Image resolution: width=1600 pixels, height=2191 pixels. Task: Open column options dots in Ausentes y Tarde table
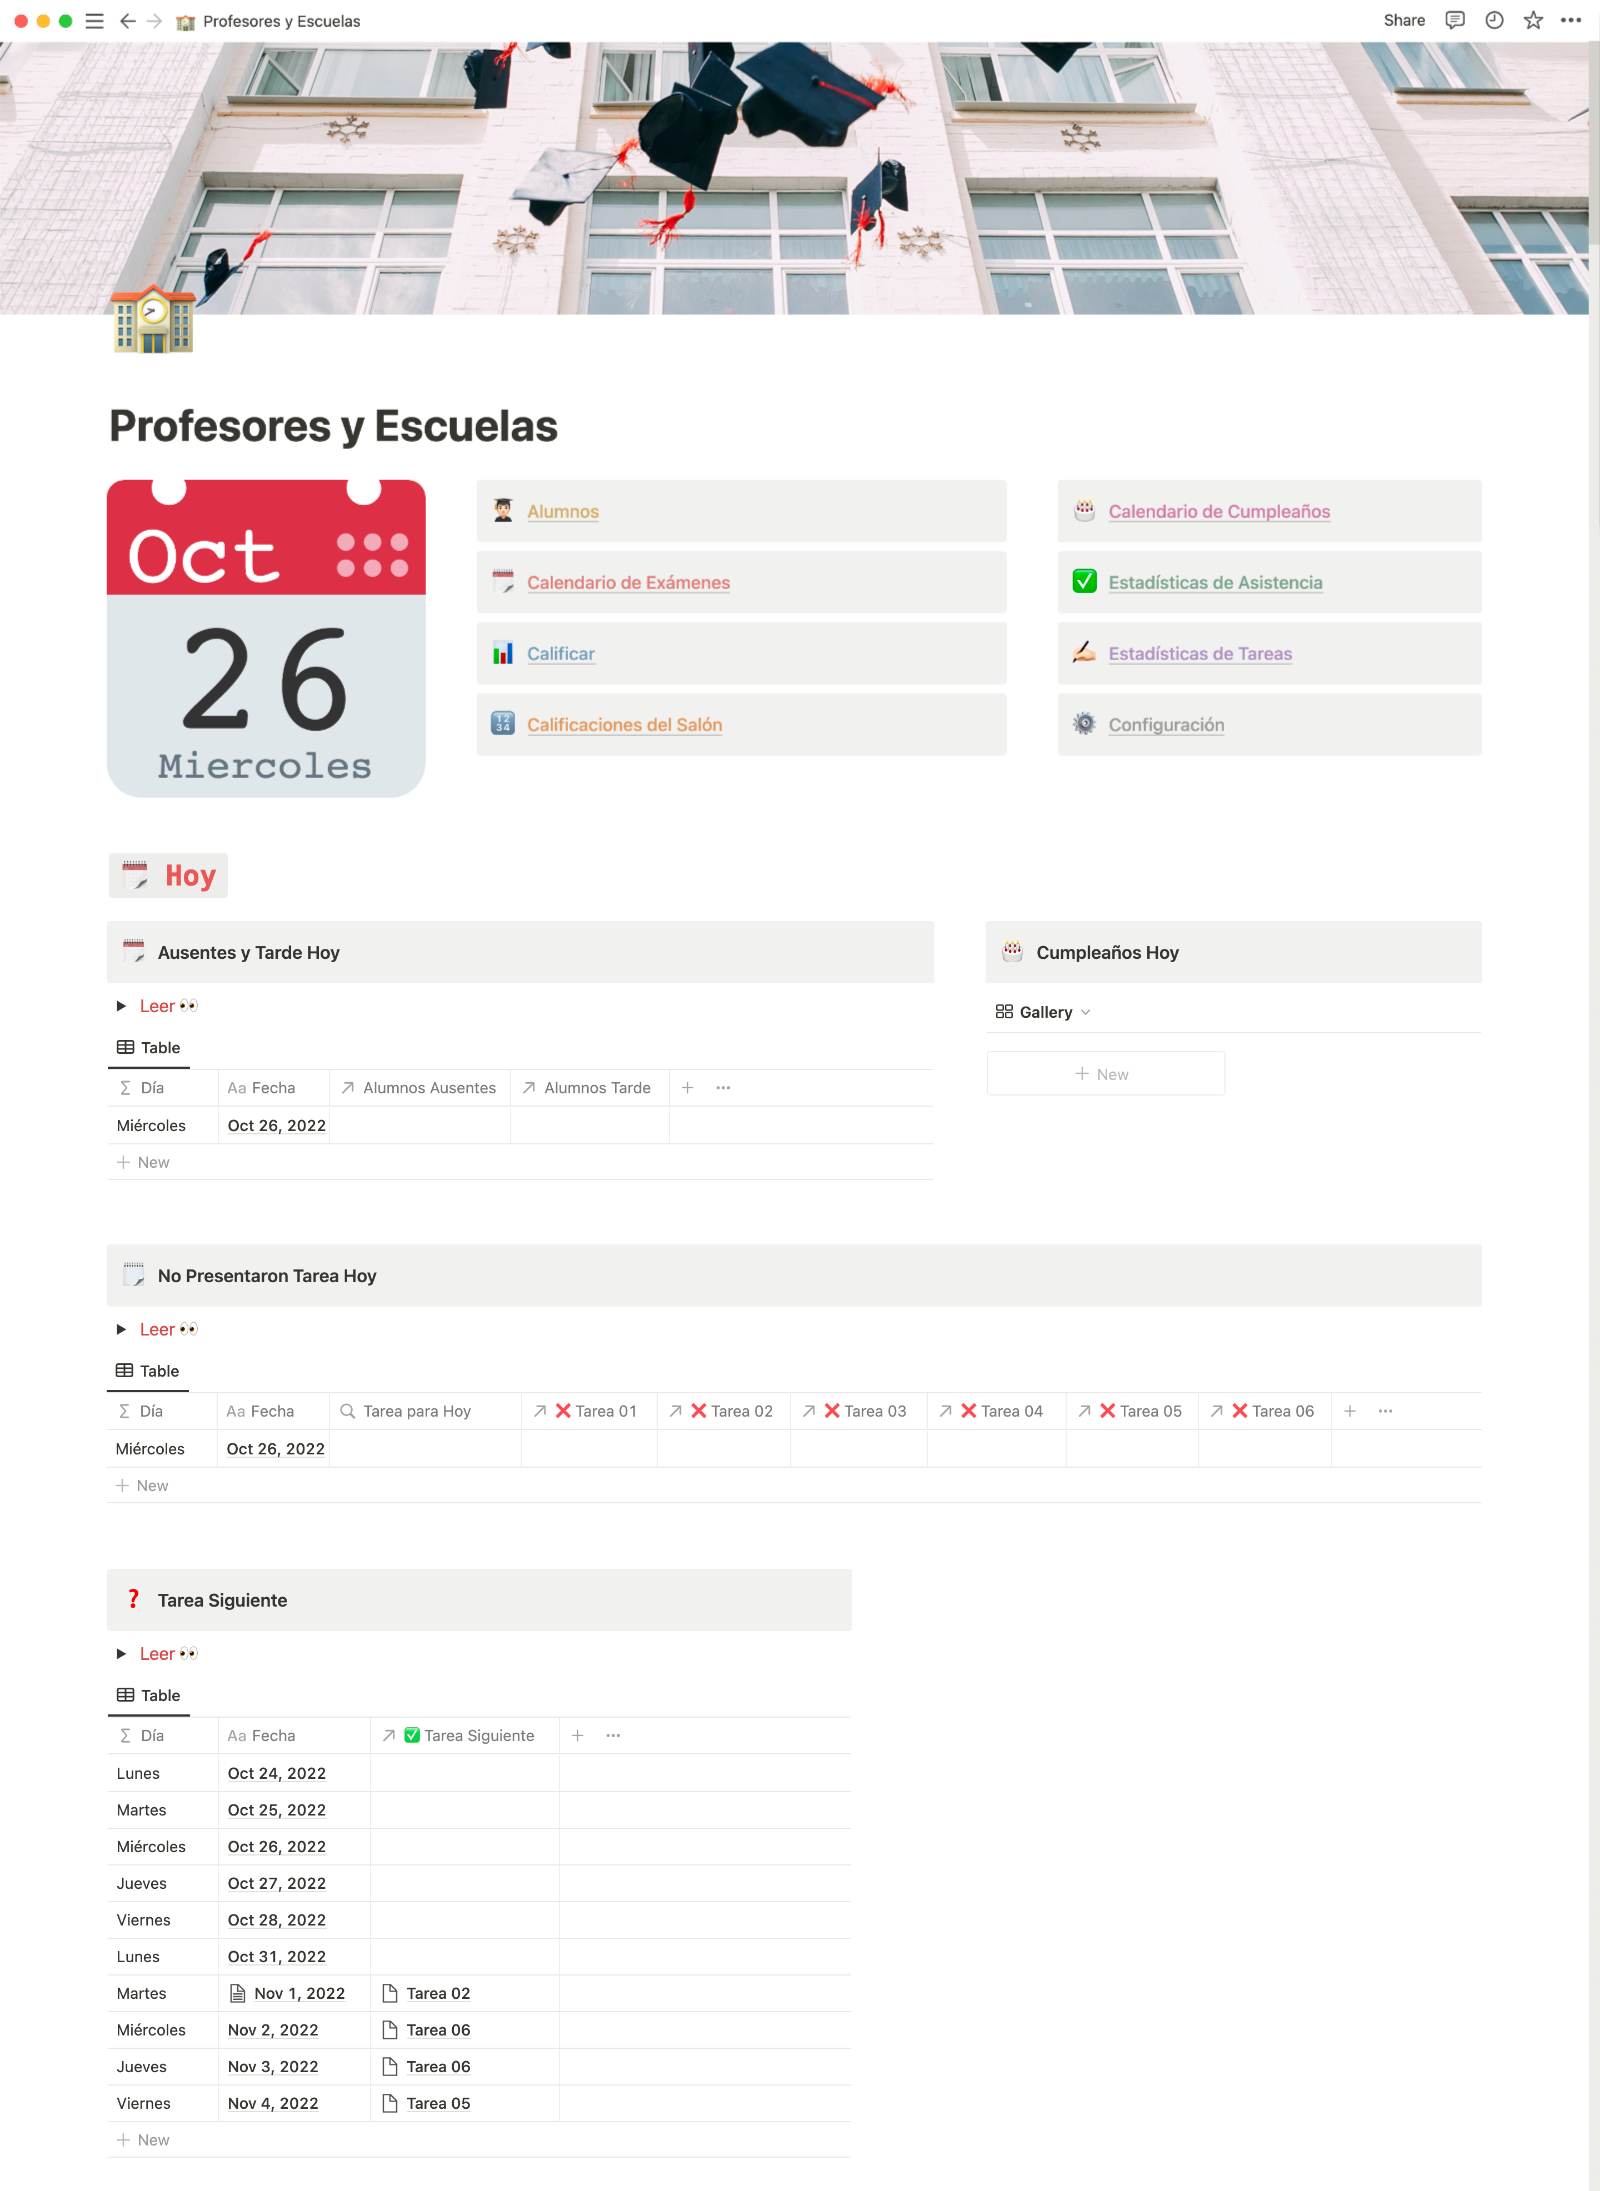tap(723, 1088)
